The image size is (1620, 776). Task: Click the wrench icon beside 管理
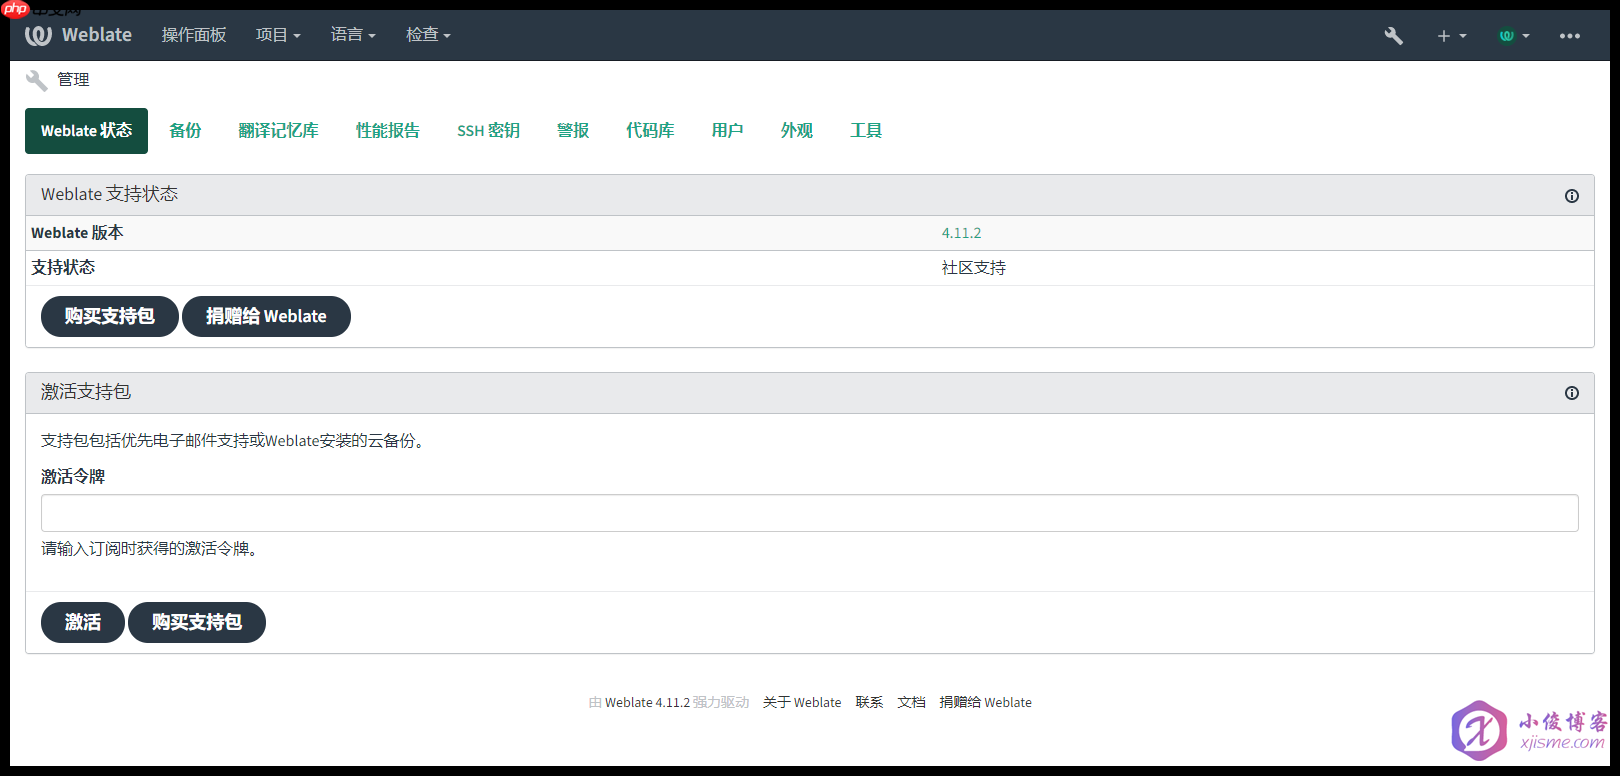click(x=37, y=80)
